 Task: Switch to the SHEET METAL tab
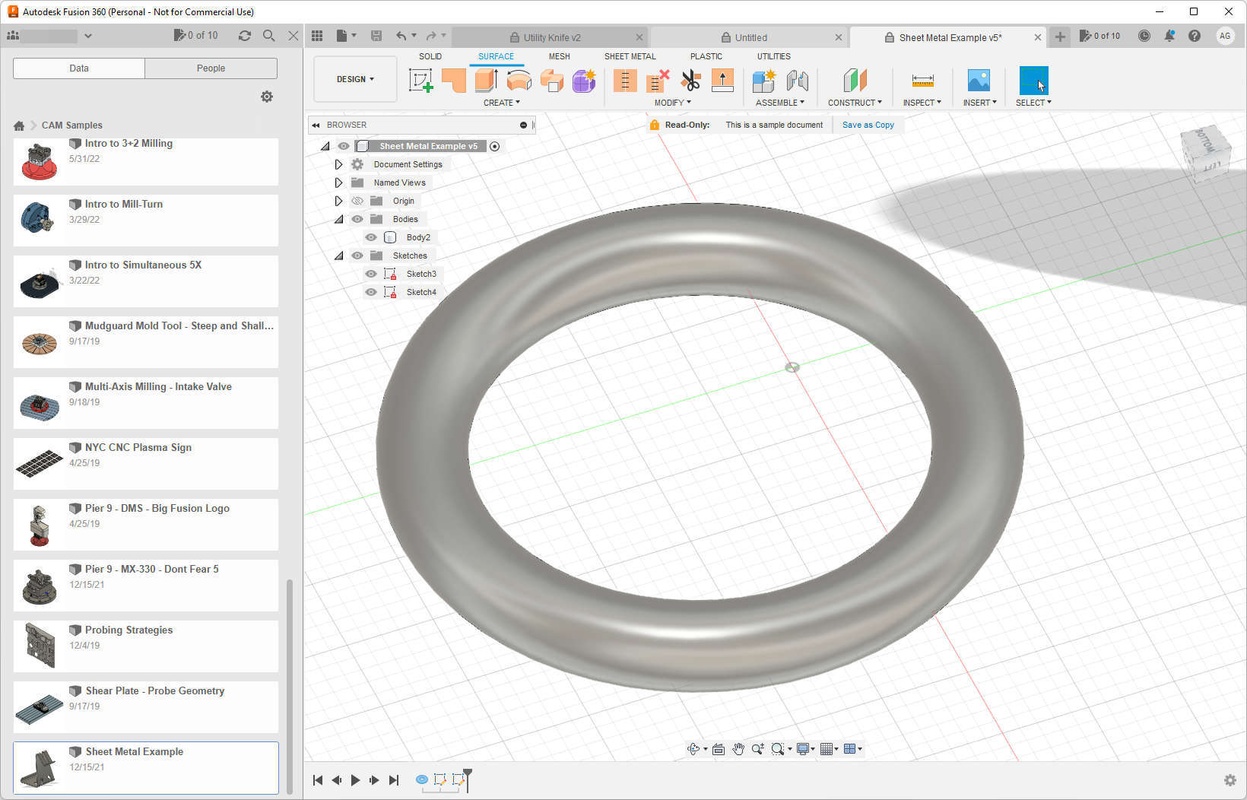point(629,57)
